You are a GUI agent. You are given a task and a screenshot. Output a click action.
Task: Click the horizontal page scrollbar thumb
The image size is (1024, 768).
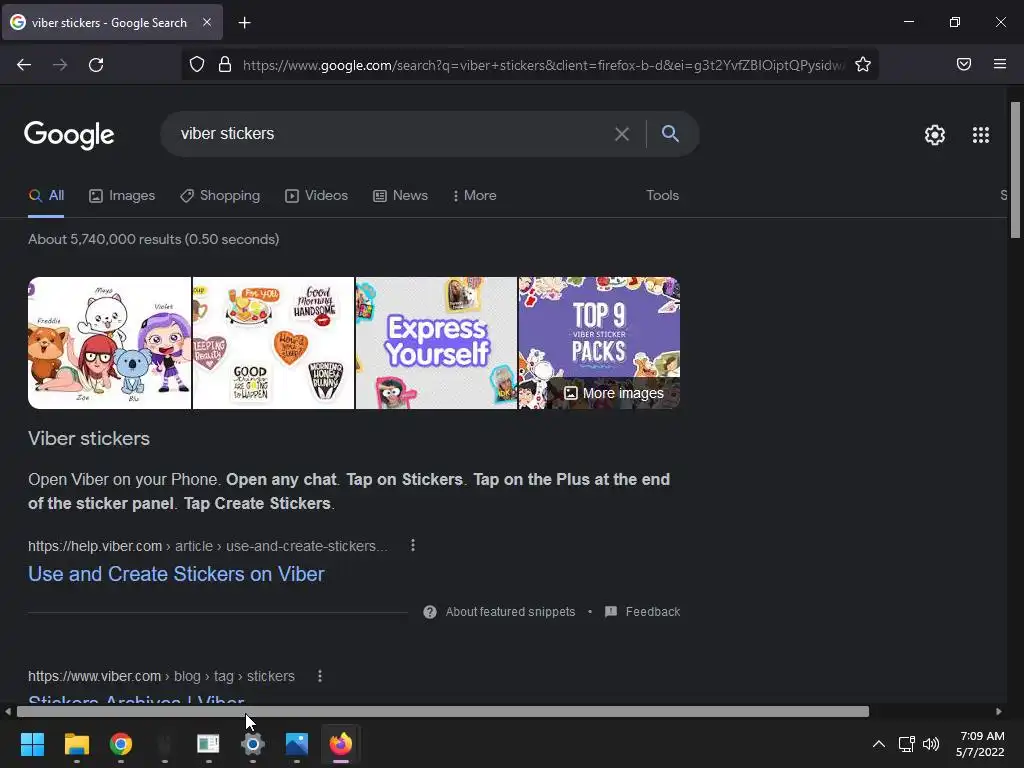(x=443, y=711)
